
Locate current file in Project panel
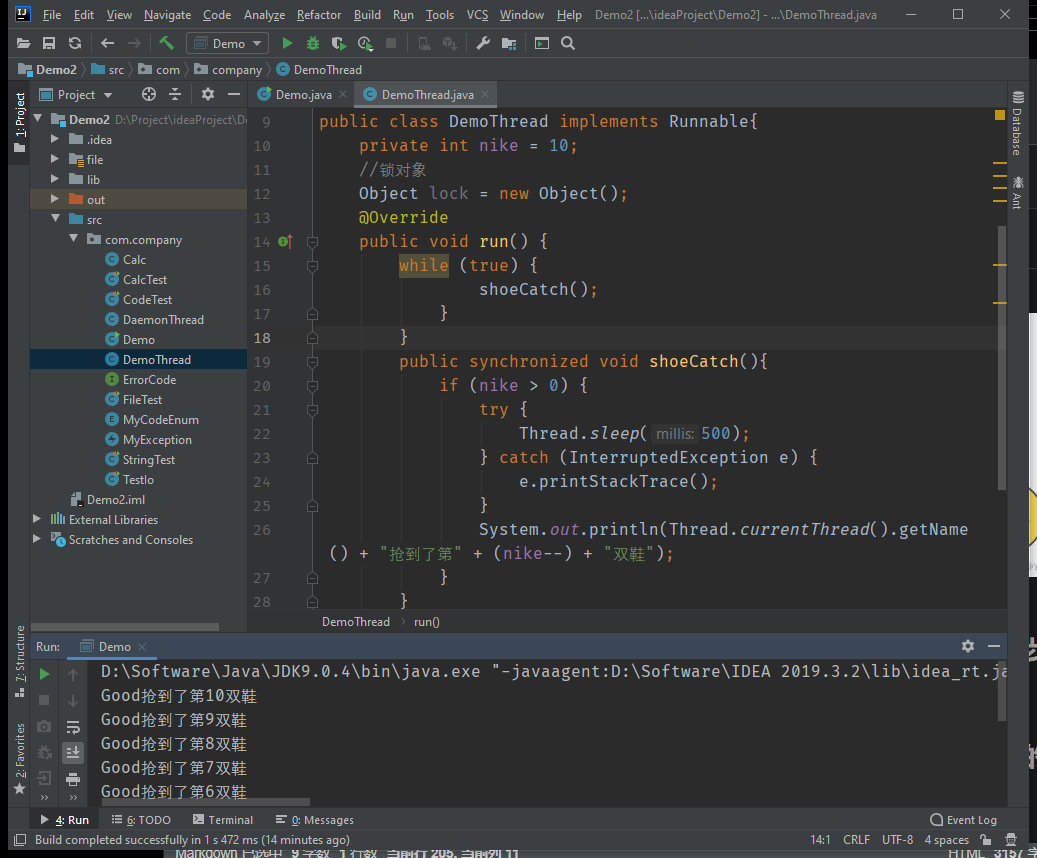coord(149,95)
